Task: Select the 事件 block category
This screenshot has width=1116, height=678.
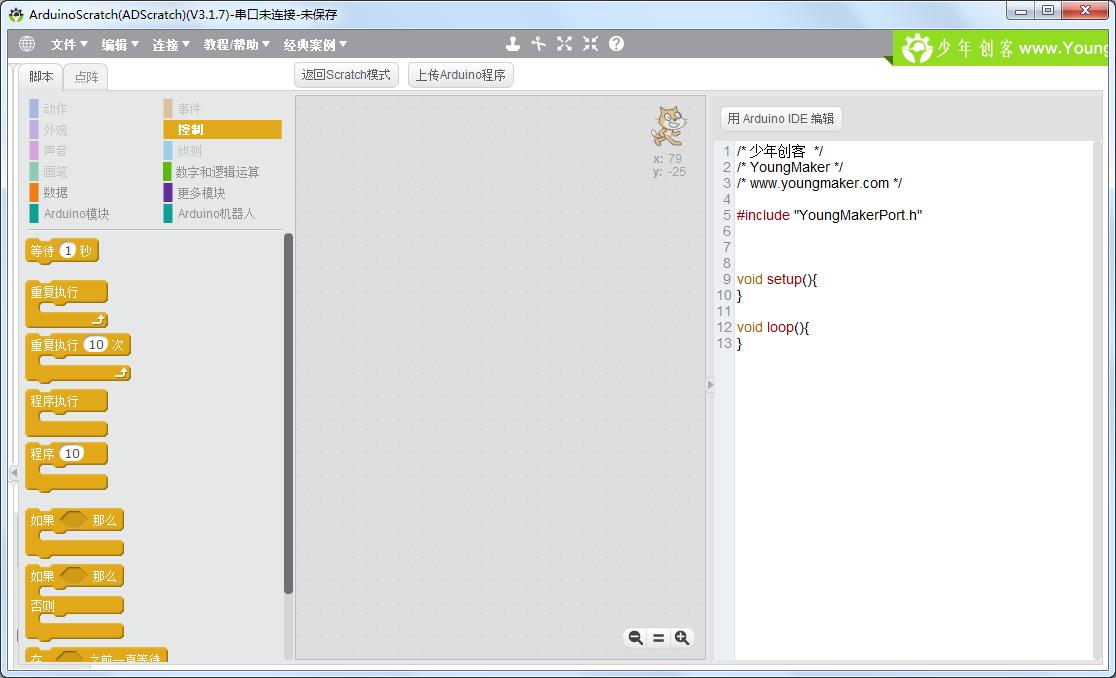Action: (183, 109)
